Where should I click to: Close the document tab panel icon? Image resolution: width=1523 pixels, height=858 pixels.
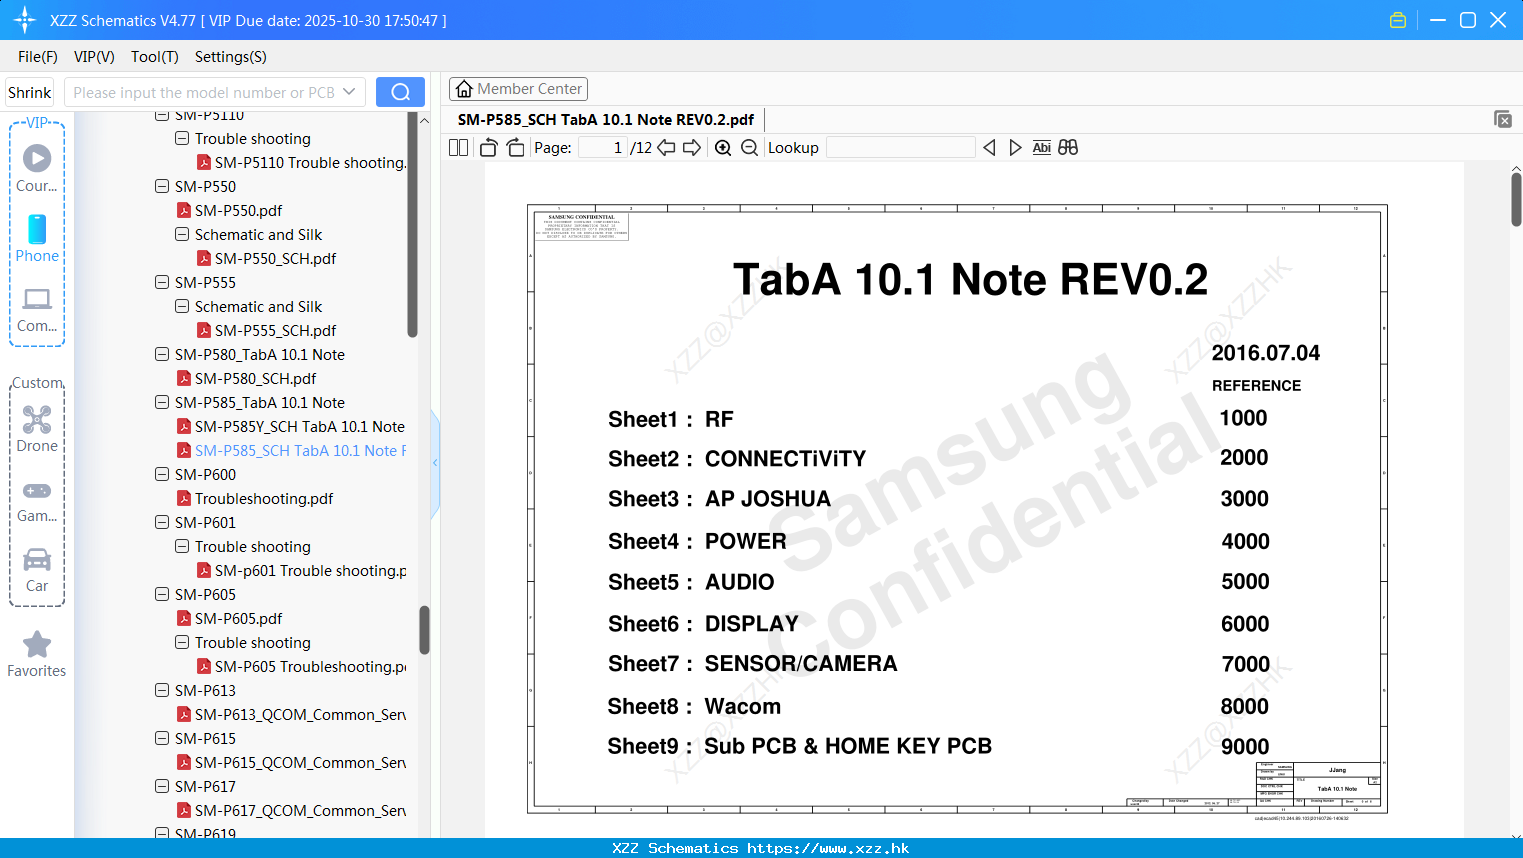pos(1502,119)
